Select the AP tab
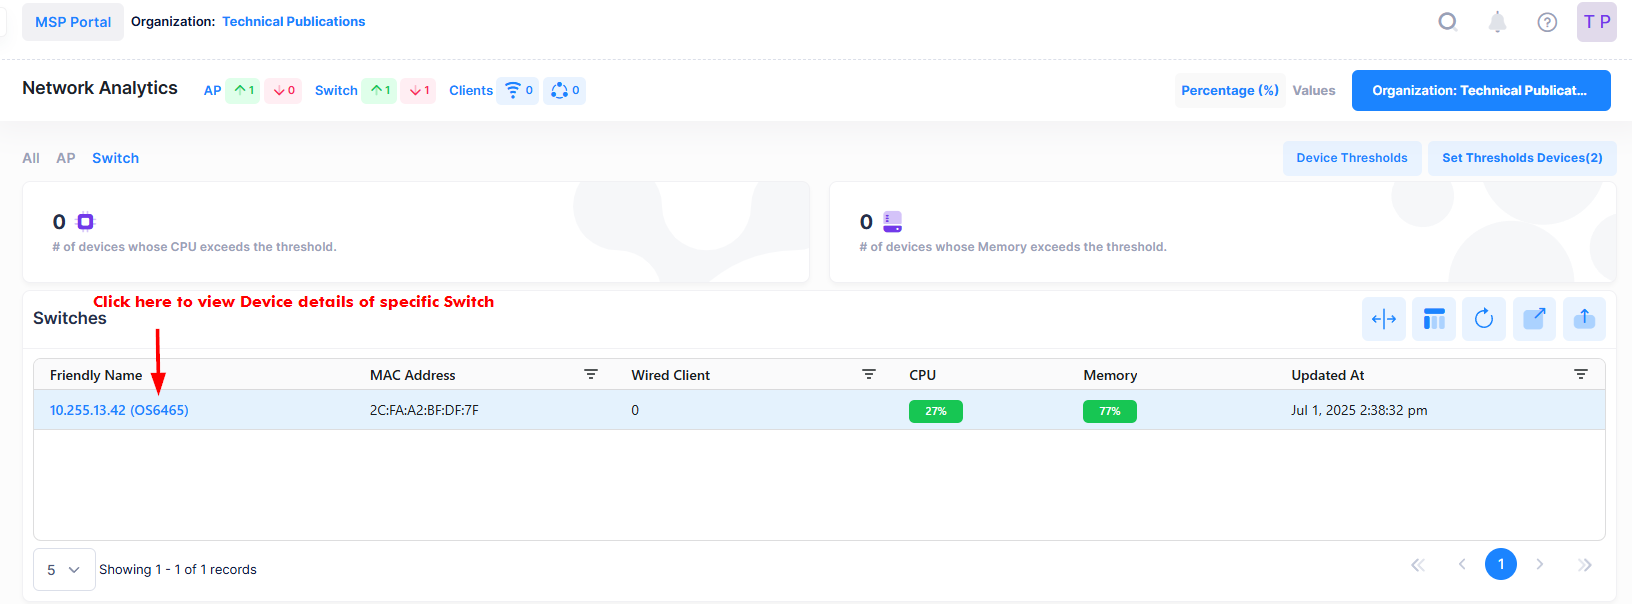 [x=66, y=158]
